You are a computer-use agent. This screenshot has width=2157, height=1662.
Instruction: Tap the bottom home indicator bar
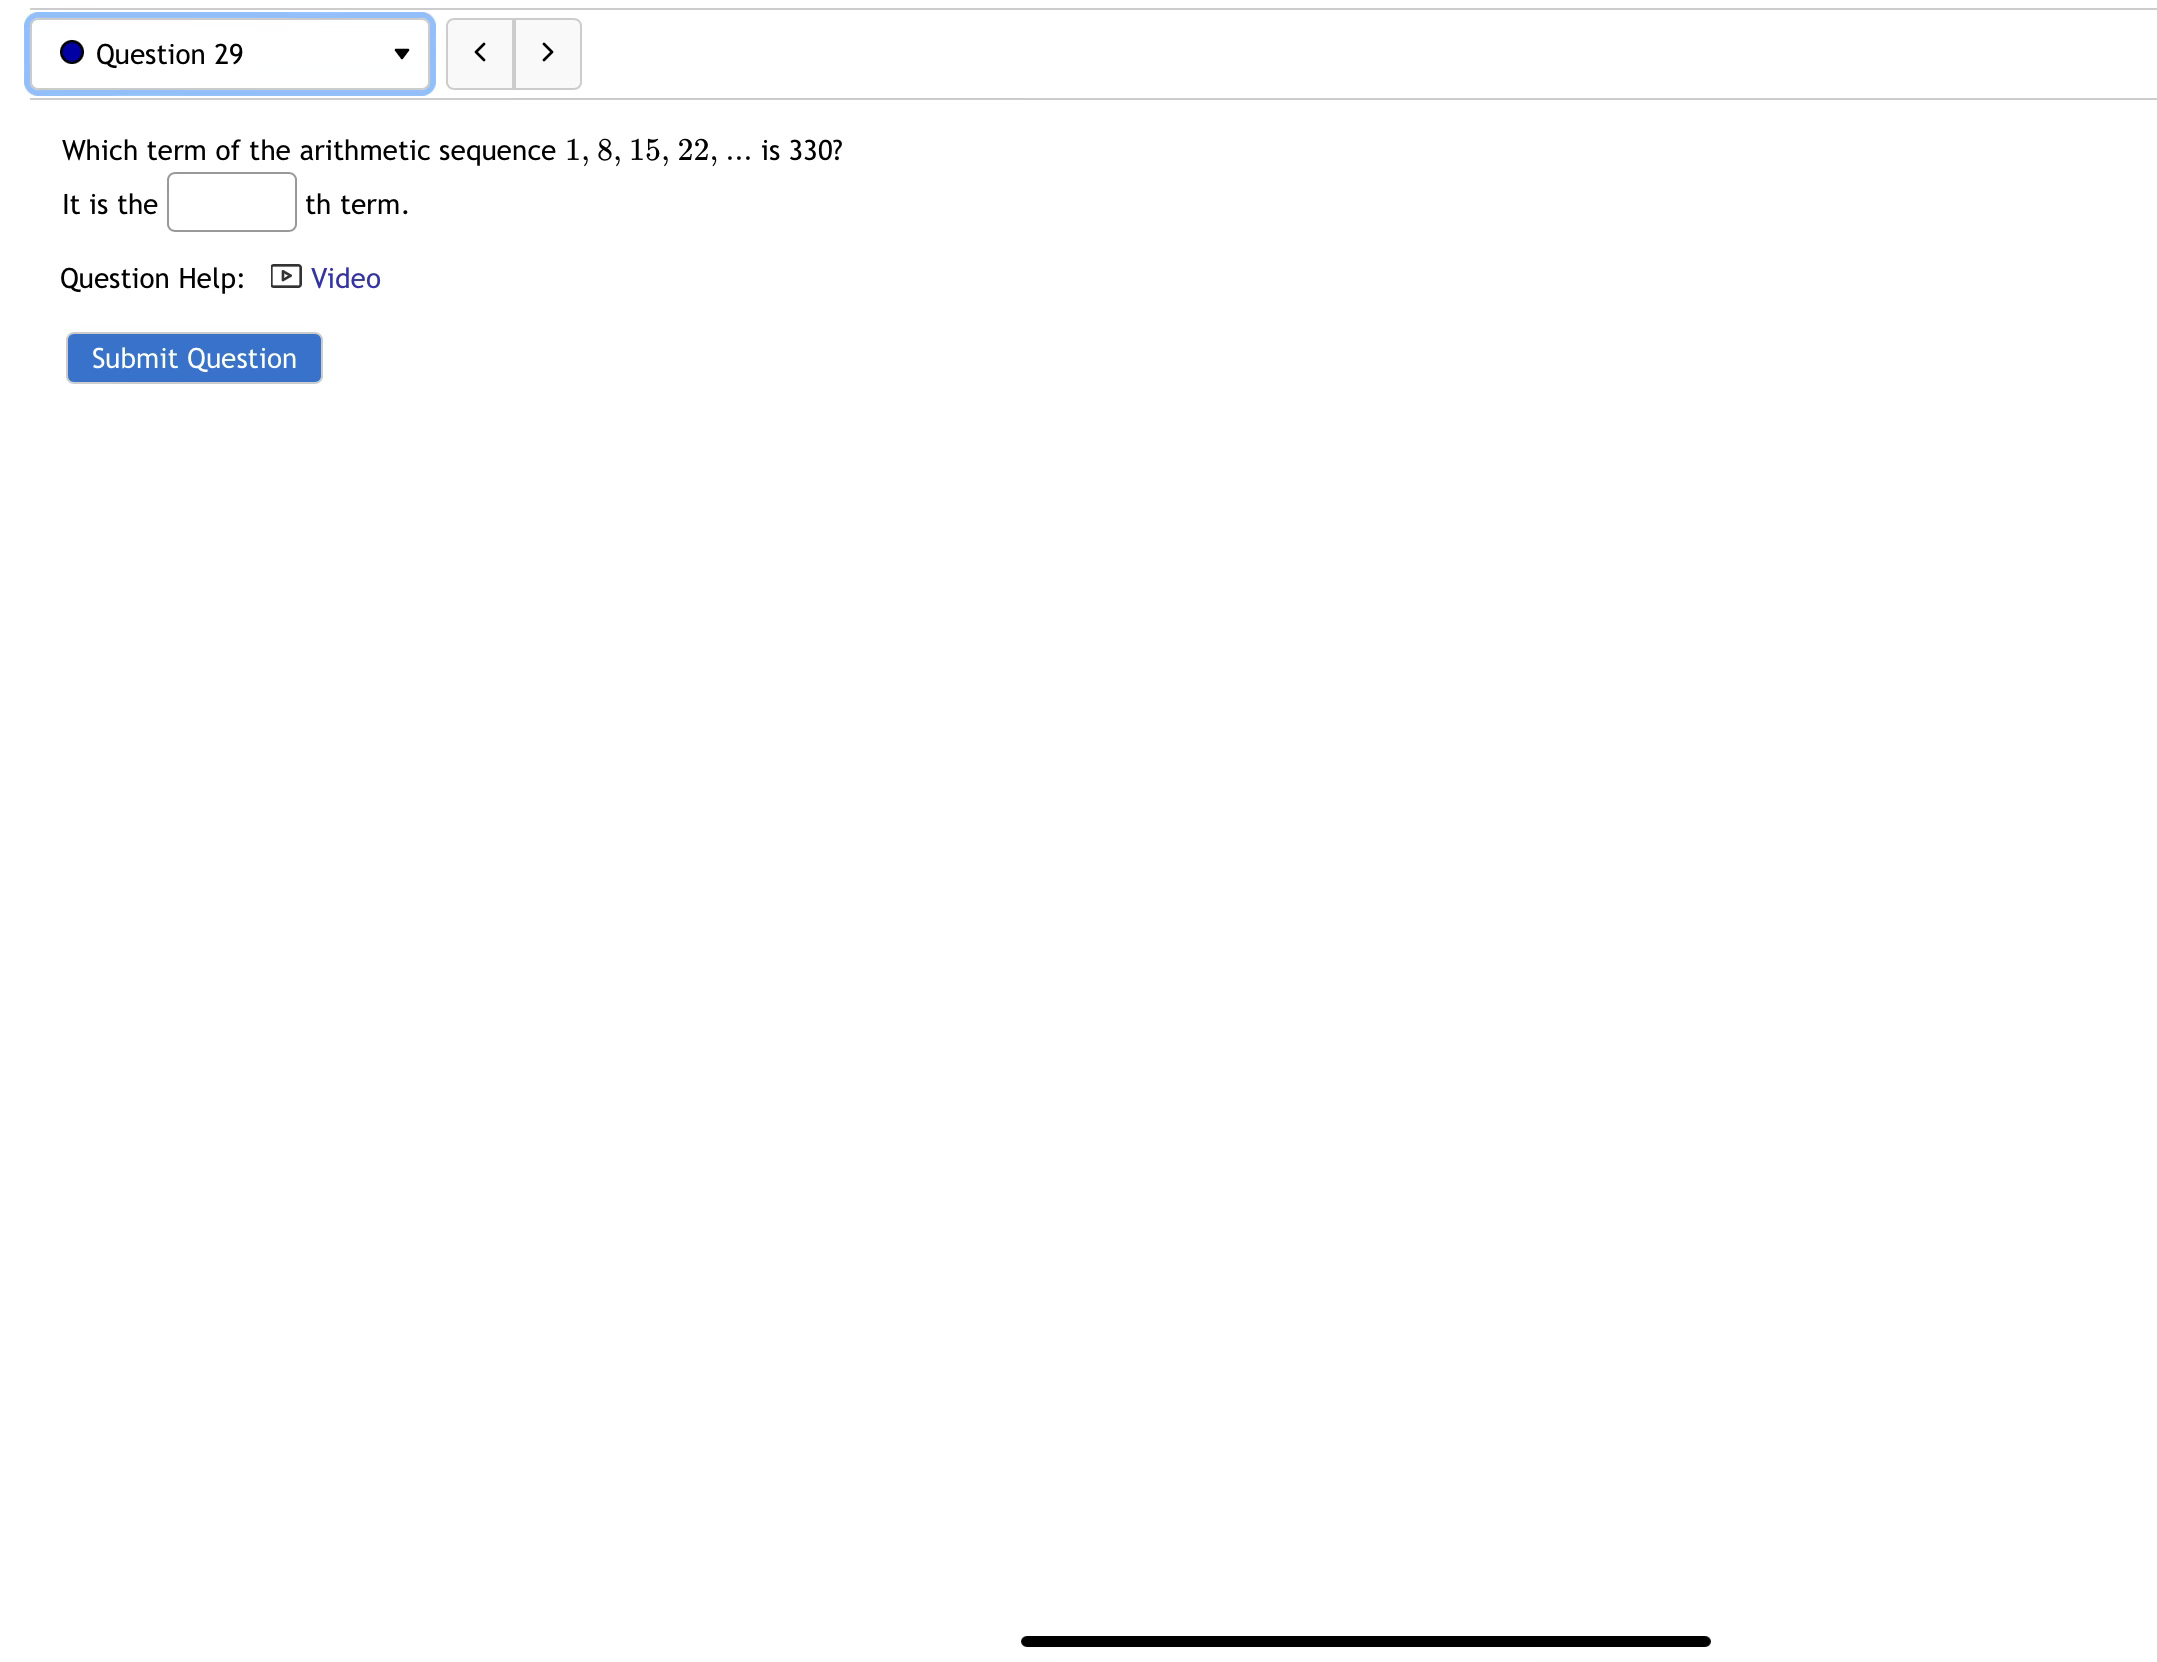1365,1641
